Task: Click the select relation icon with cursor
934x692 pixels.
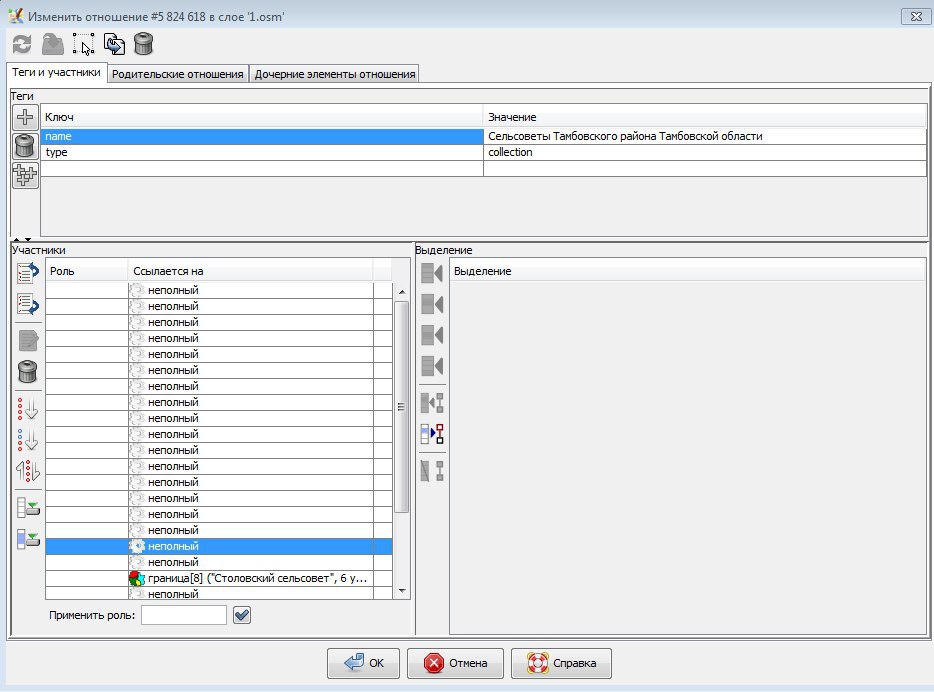Action: (83, 44)
